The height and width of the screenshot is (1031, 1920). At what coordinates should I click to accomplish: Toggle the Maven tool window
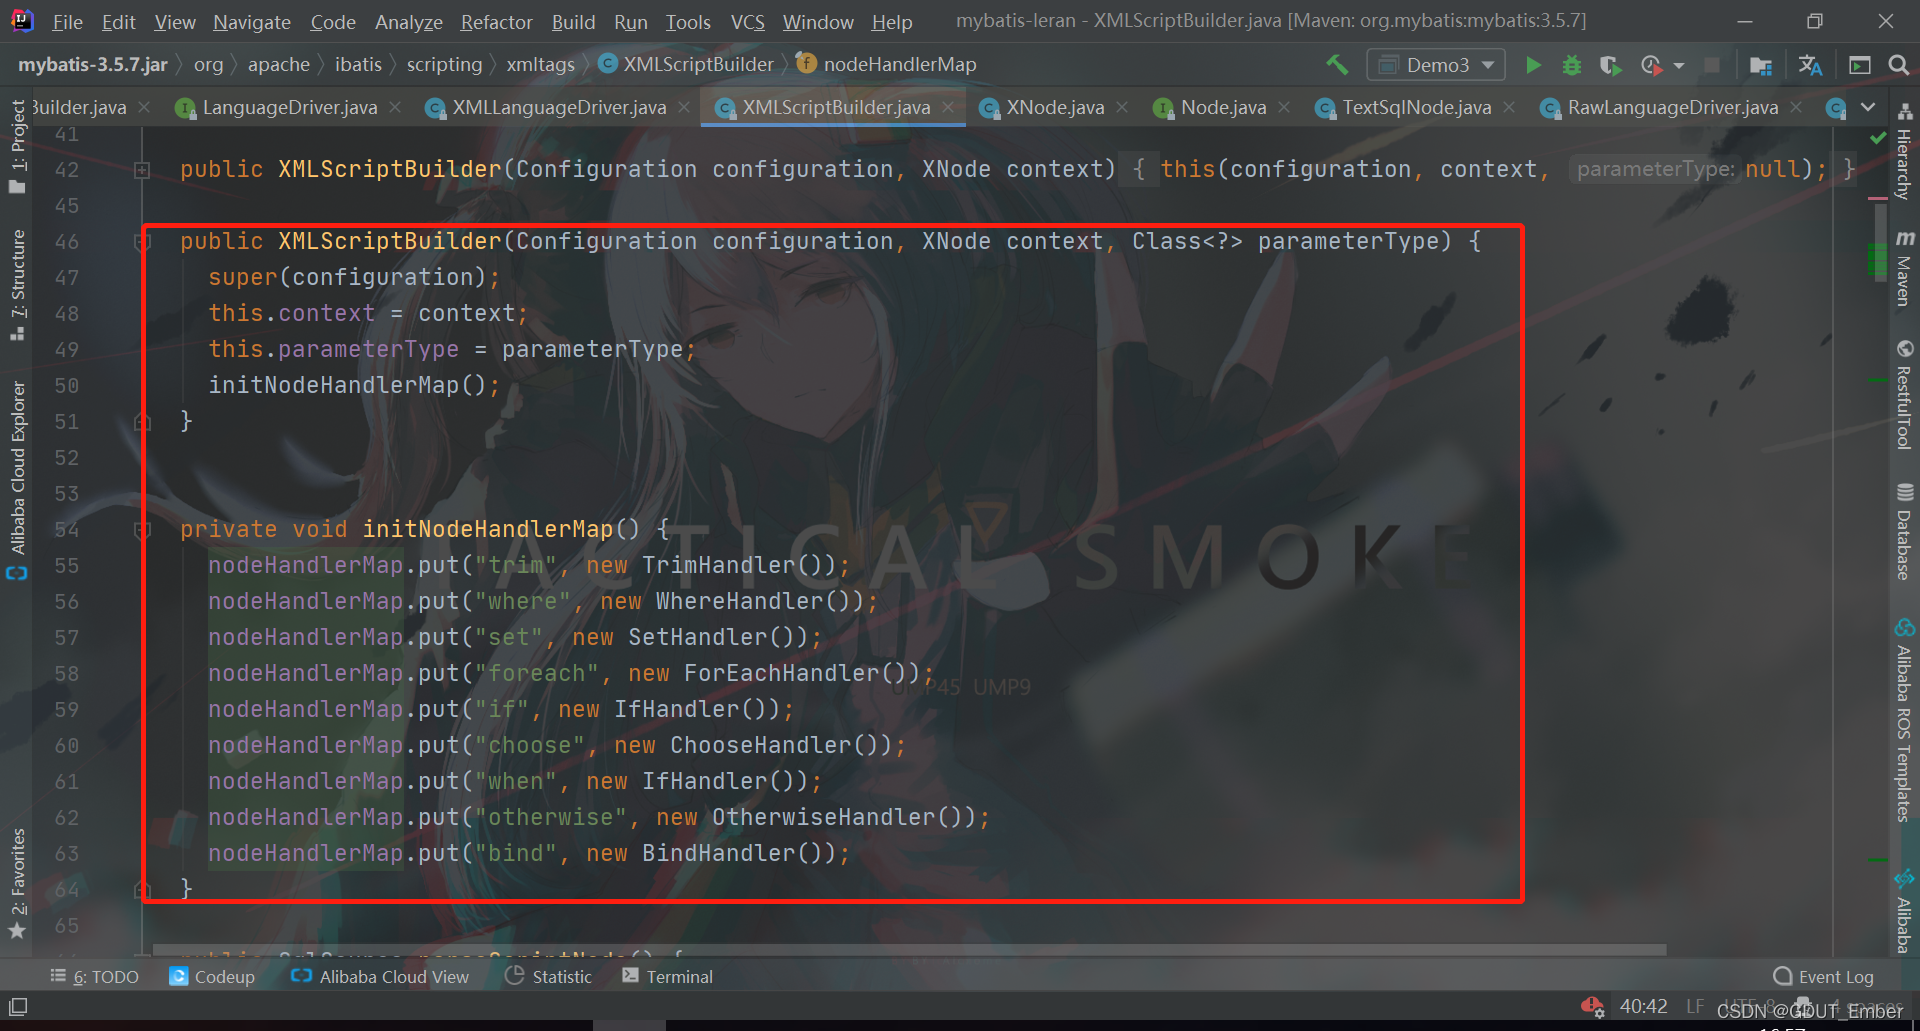pyautogui.click(x=1904, y=268)
